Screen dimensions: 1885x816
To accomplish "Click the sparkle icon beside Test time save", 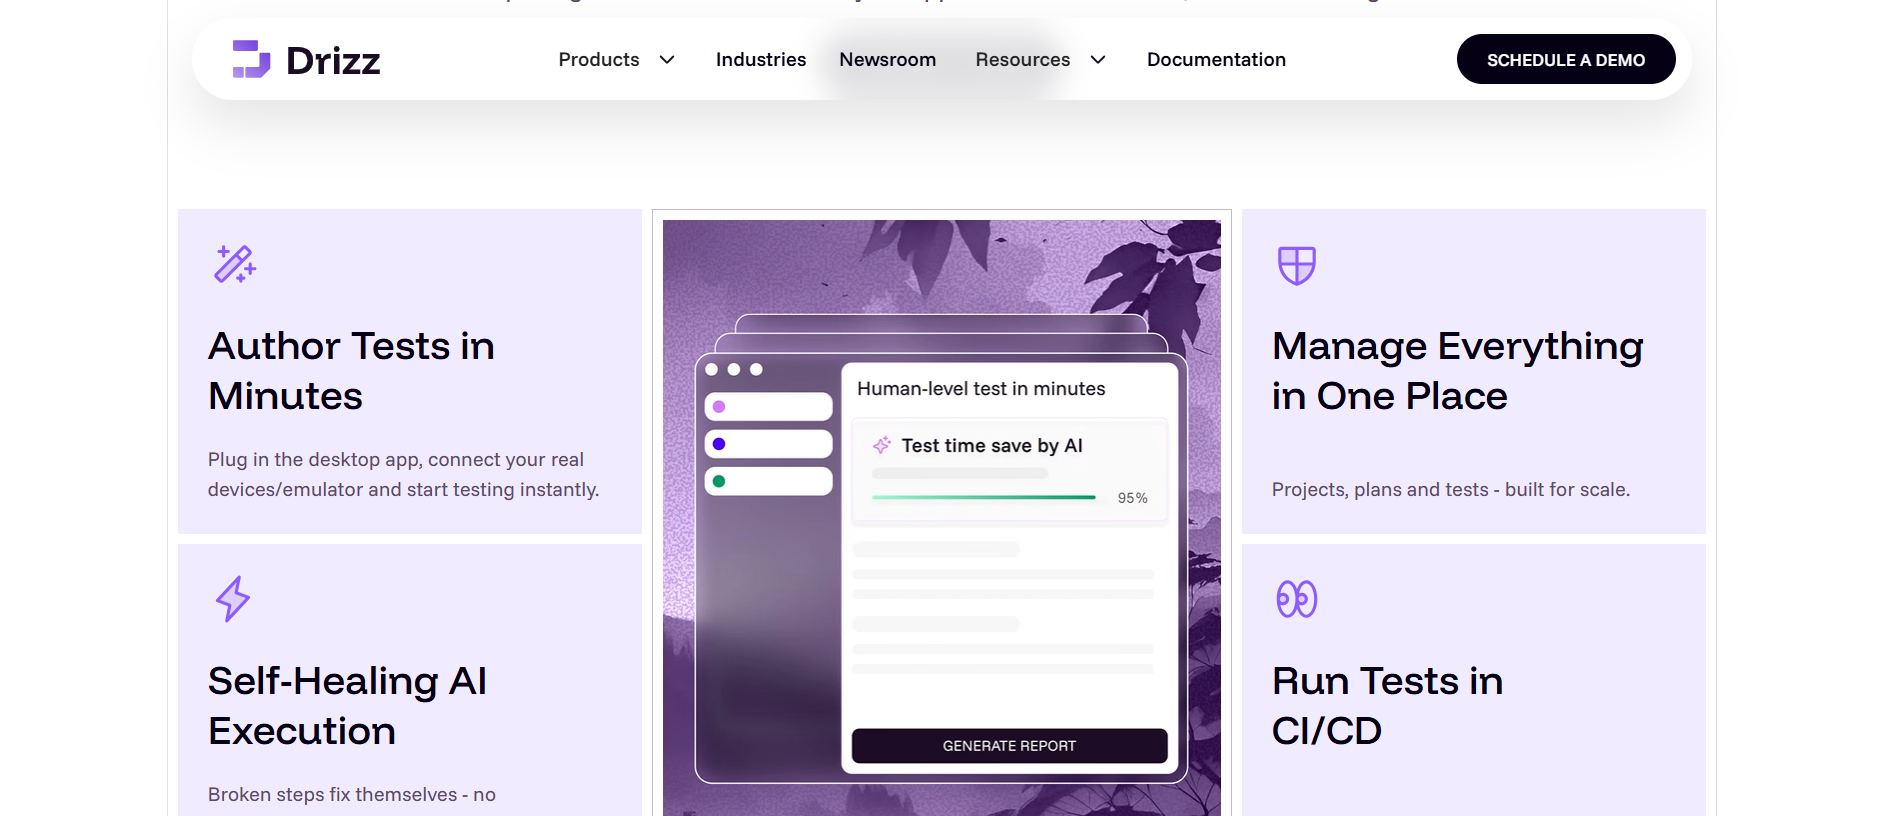I will click(x=882, y=445).
